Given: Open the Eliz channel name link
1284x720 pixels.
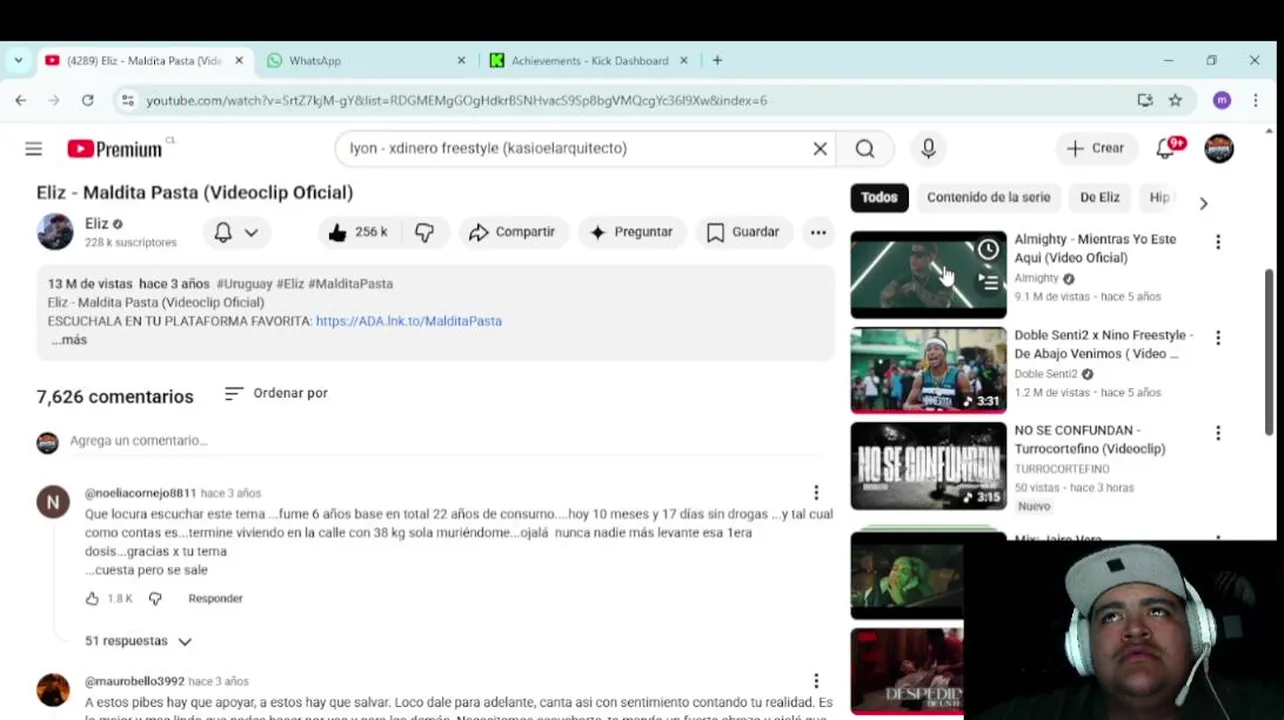Looking at the screenshot, I should tap(97, 224).
